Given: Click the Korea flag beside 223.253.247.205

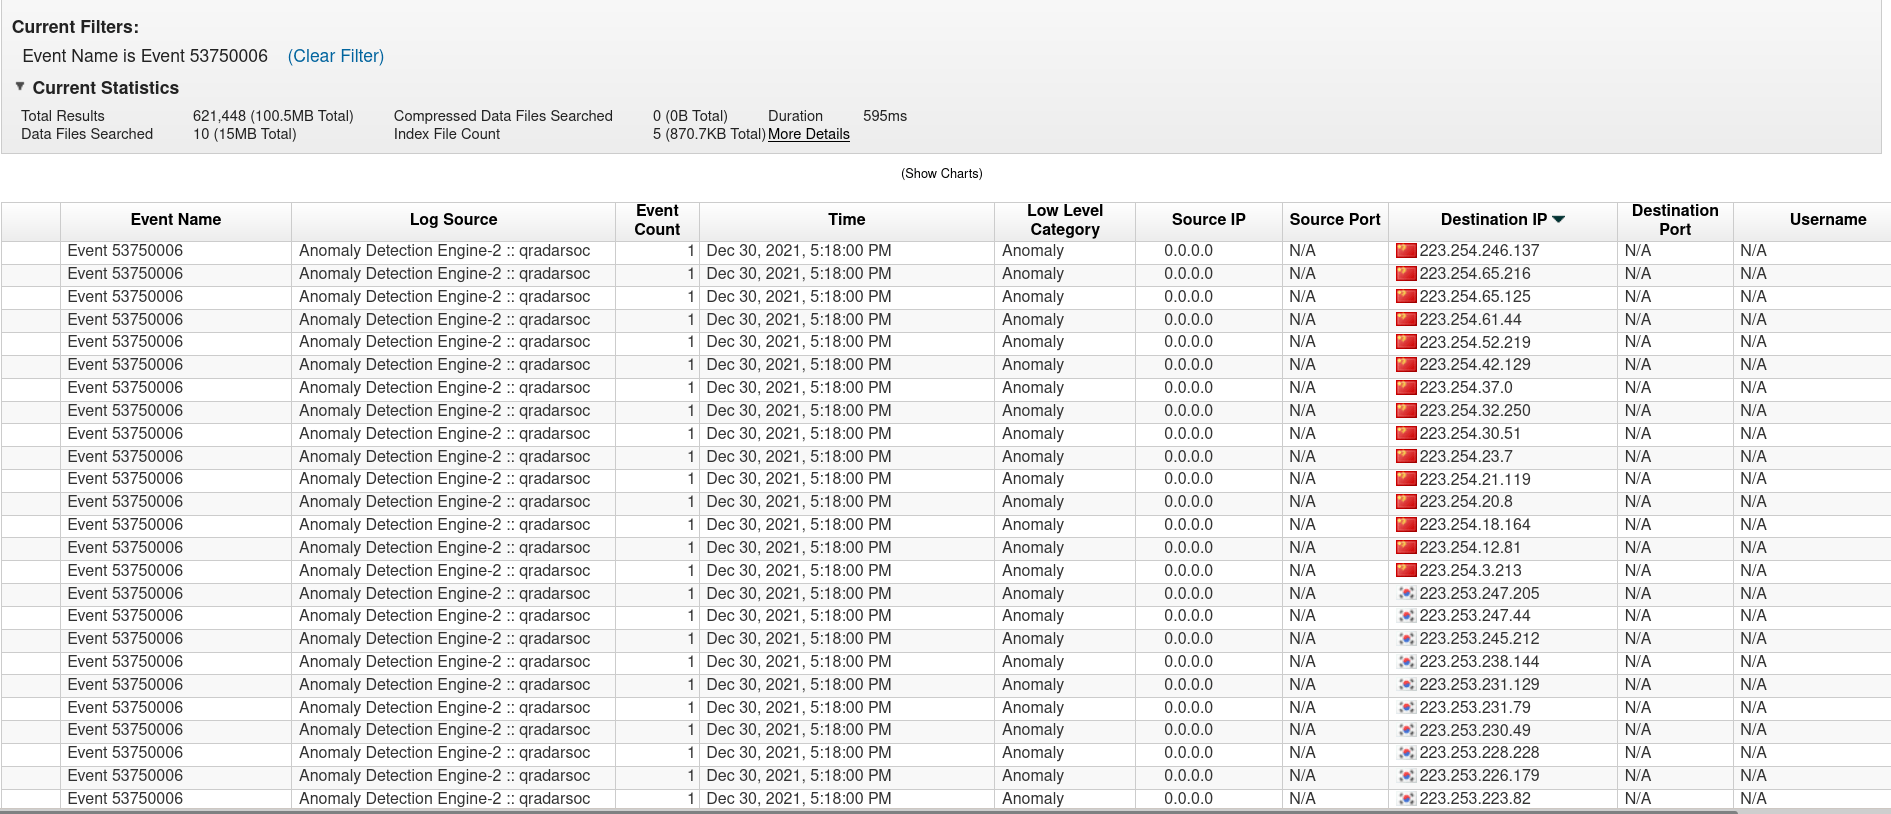Looking at the screenshot, I should tap(1406, 594).
